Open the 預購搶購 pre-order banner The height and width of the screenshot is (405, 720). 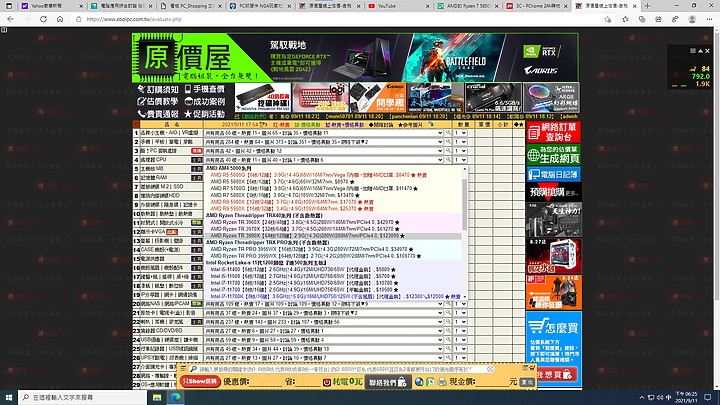(x=553, y=192)
